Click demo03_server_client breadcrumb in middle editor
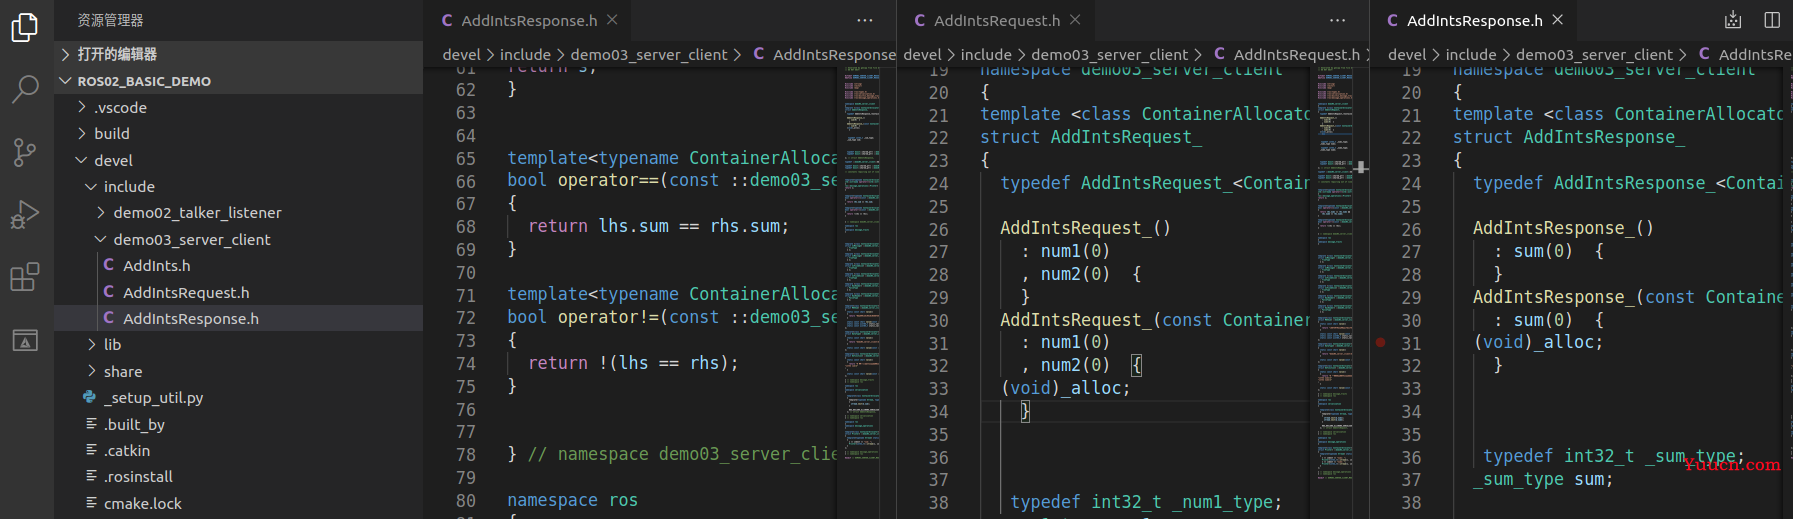 (x=1110, y=55)
